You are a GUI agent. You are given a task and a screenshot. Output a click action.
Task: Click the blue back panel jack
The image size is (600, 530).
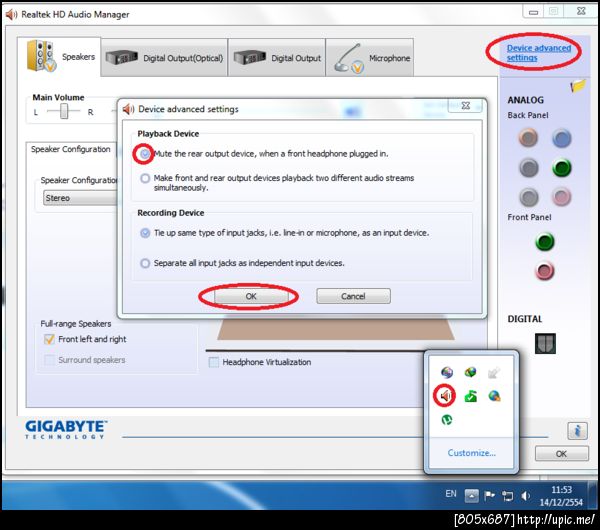click(x=561, y=138)
